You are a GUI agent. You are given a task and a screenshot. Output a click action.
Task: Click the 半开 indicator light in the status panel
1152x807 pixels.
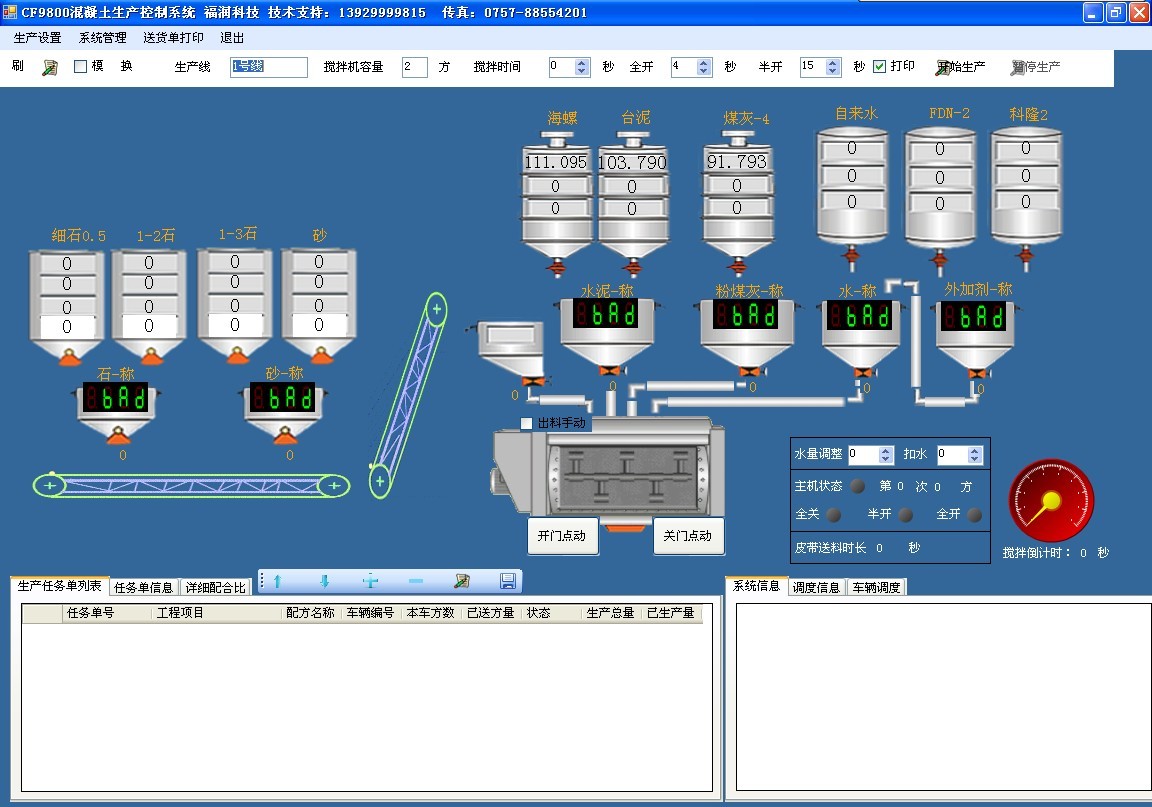[906, 514]
